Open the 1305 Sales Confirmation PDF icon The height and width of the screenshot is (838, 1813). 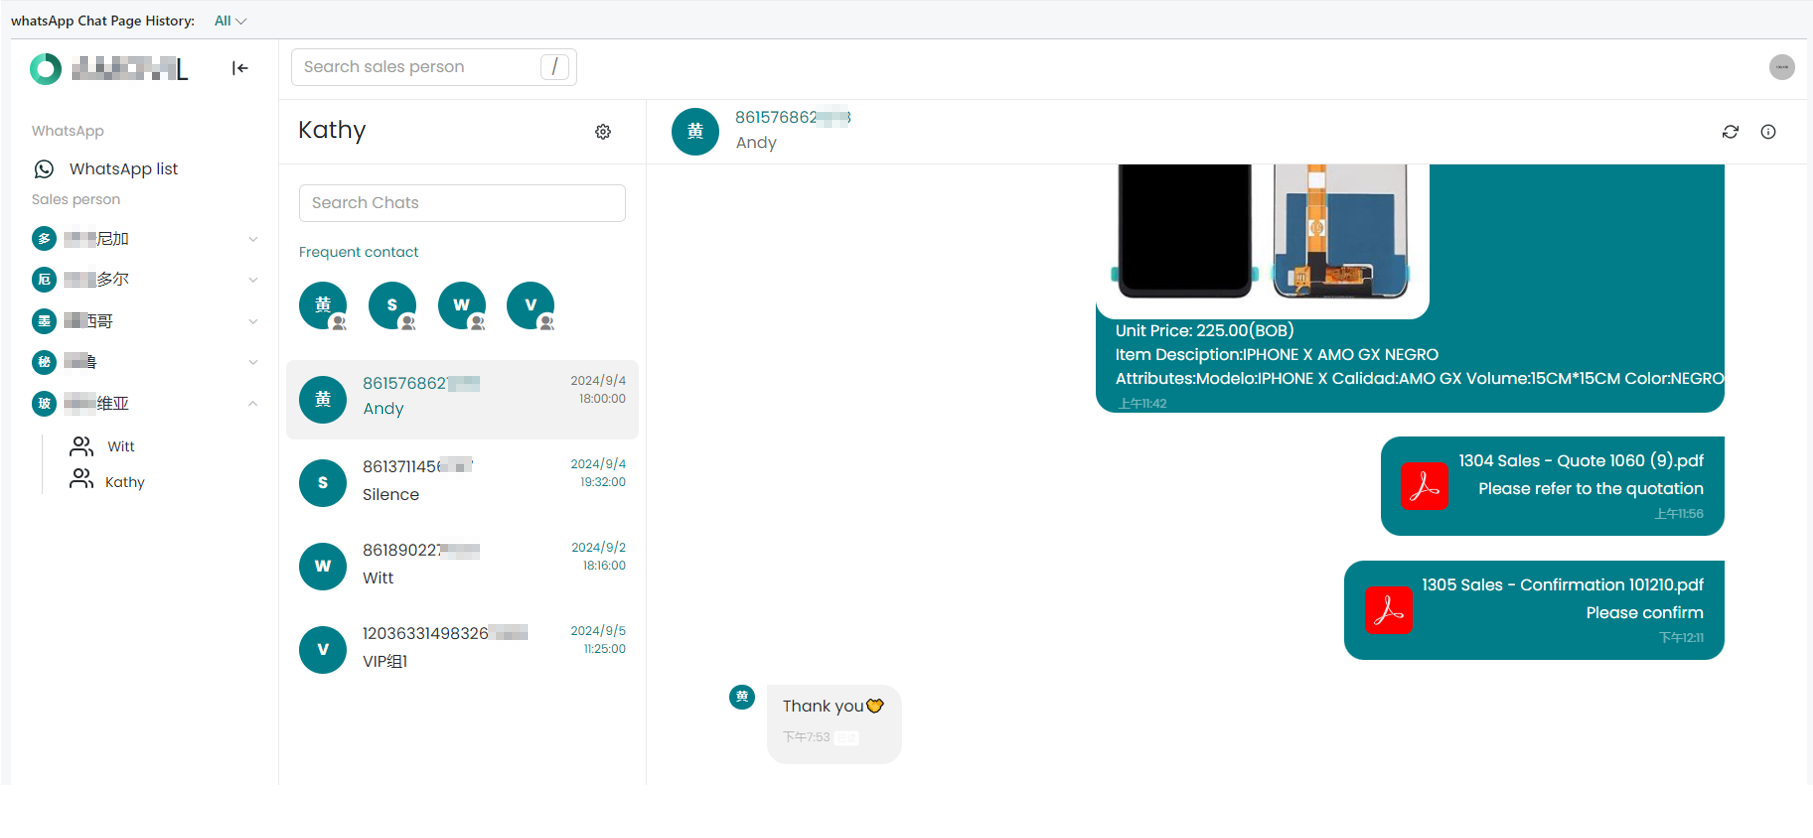[1388, 610]
